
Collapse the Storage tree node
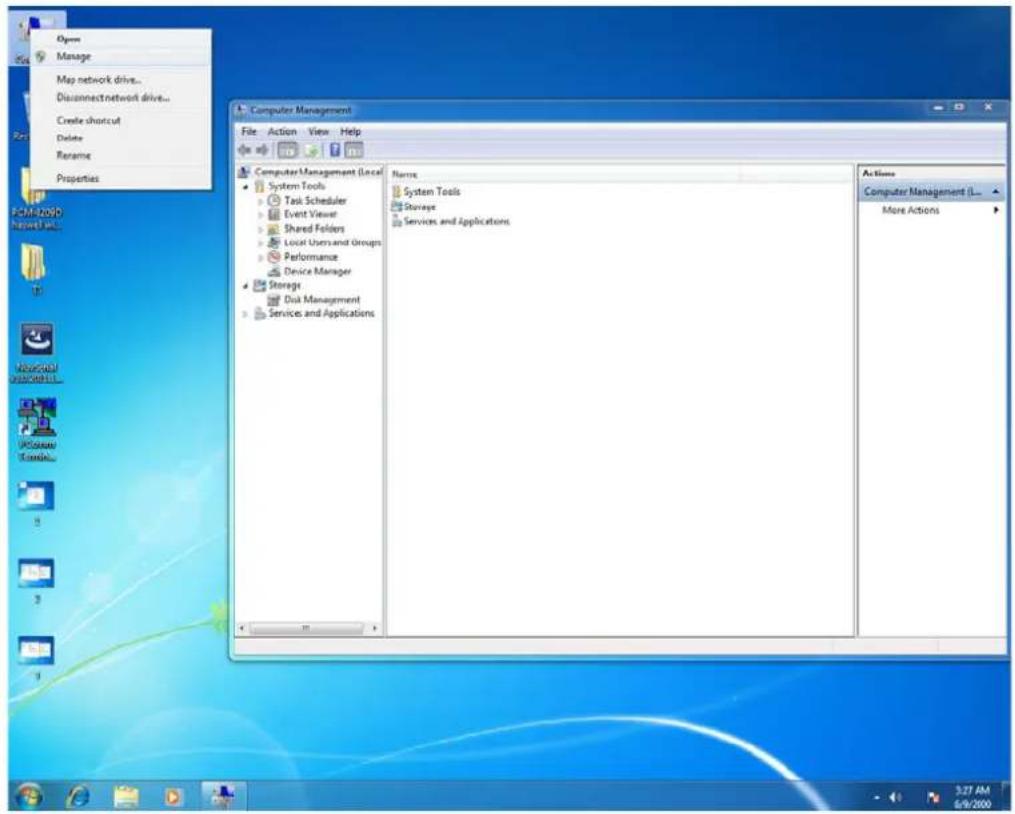point(246,286)
